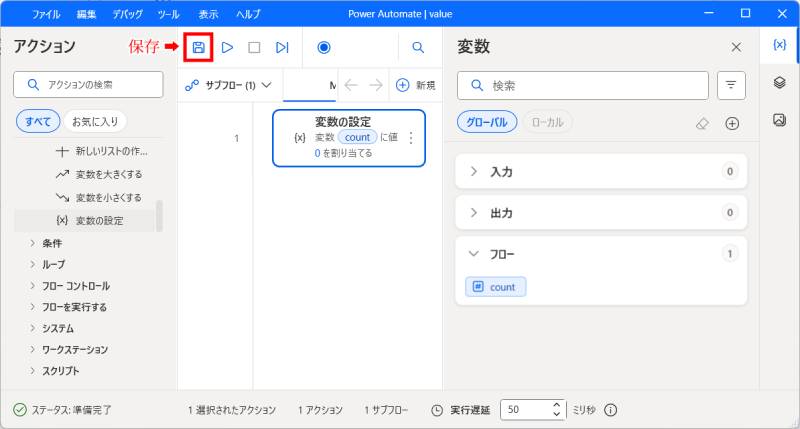
Task: Click the count variable chip under フロー
Action: click(495, 287)
